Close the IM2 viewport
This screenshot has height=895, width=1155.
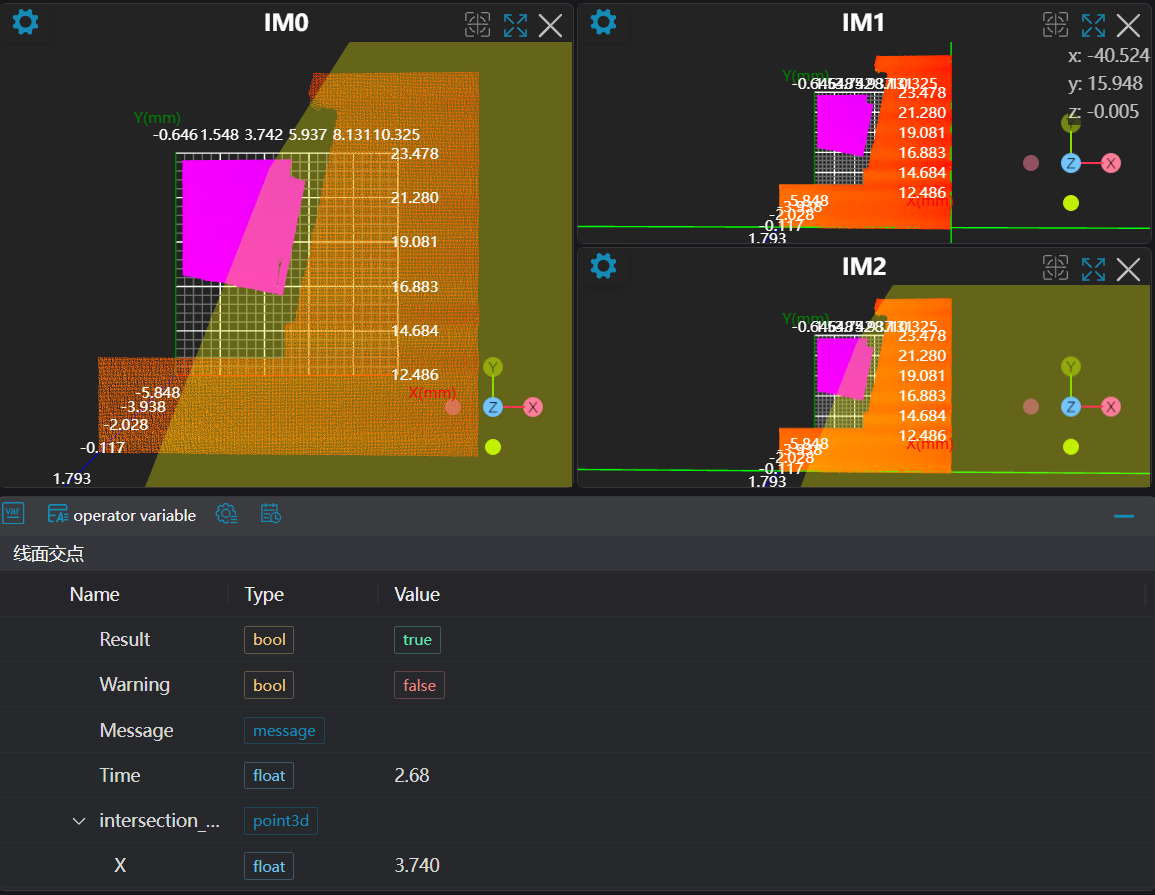pyautogui.click(x=1128, y=268)
